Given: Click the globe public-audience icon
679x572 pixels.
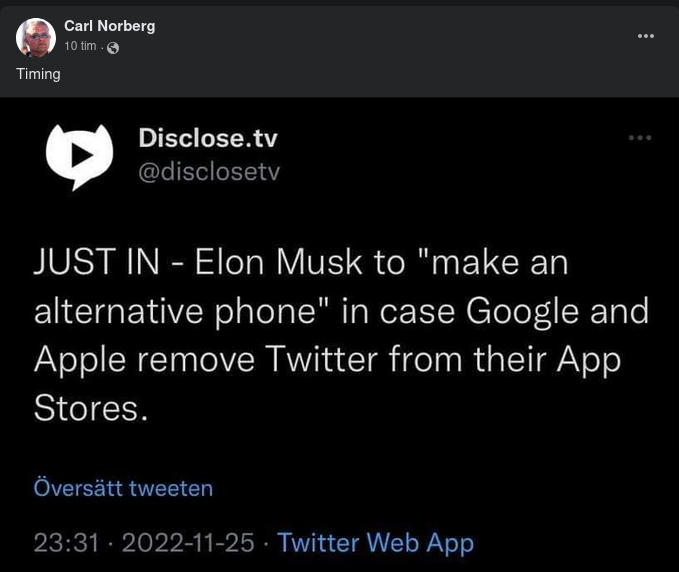Looking at the screenshot, I should click(x=112, y=48).
